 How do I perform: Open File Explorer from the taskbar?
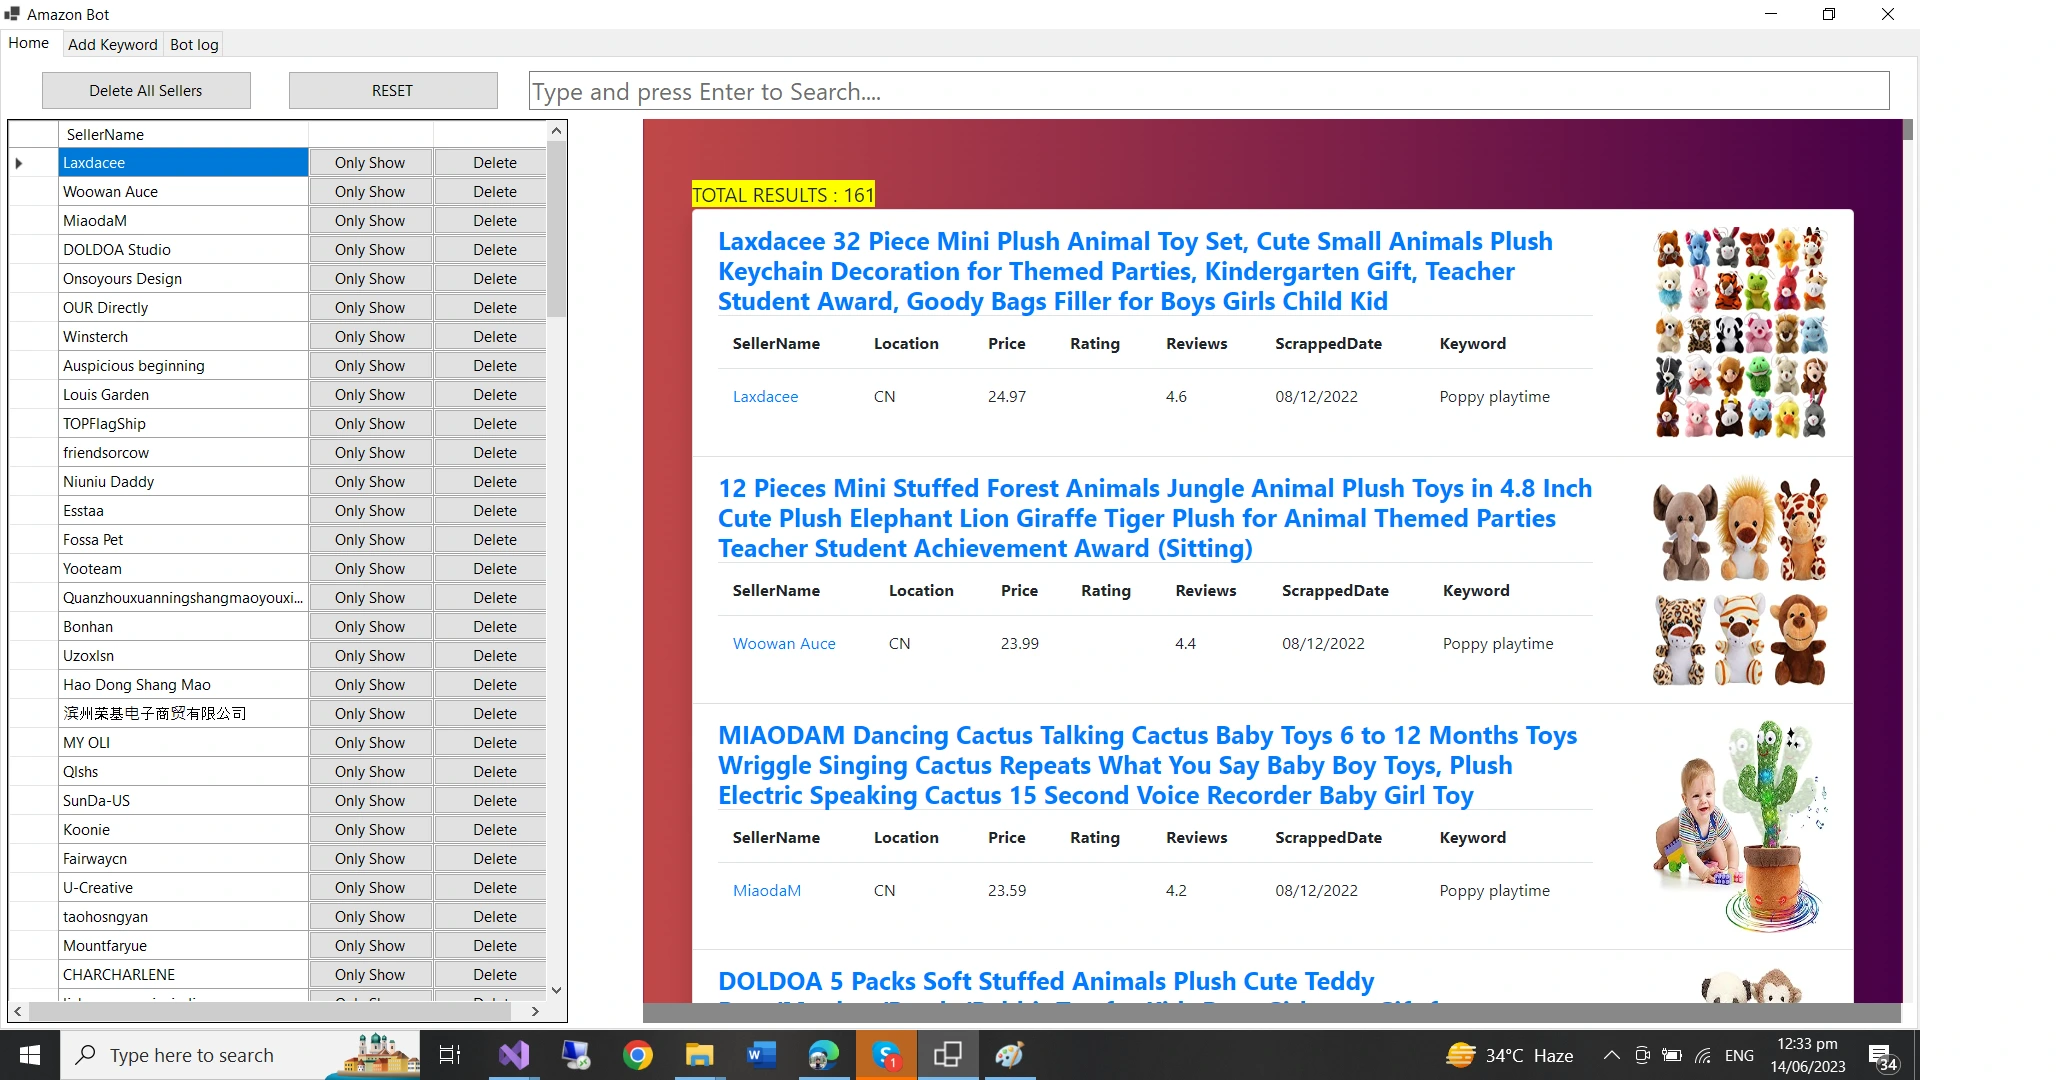[699, 1055]
